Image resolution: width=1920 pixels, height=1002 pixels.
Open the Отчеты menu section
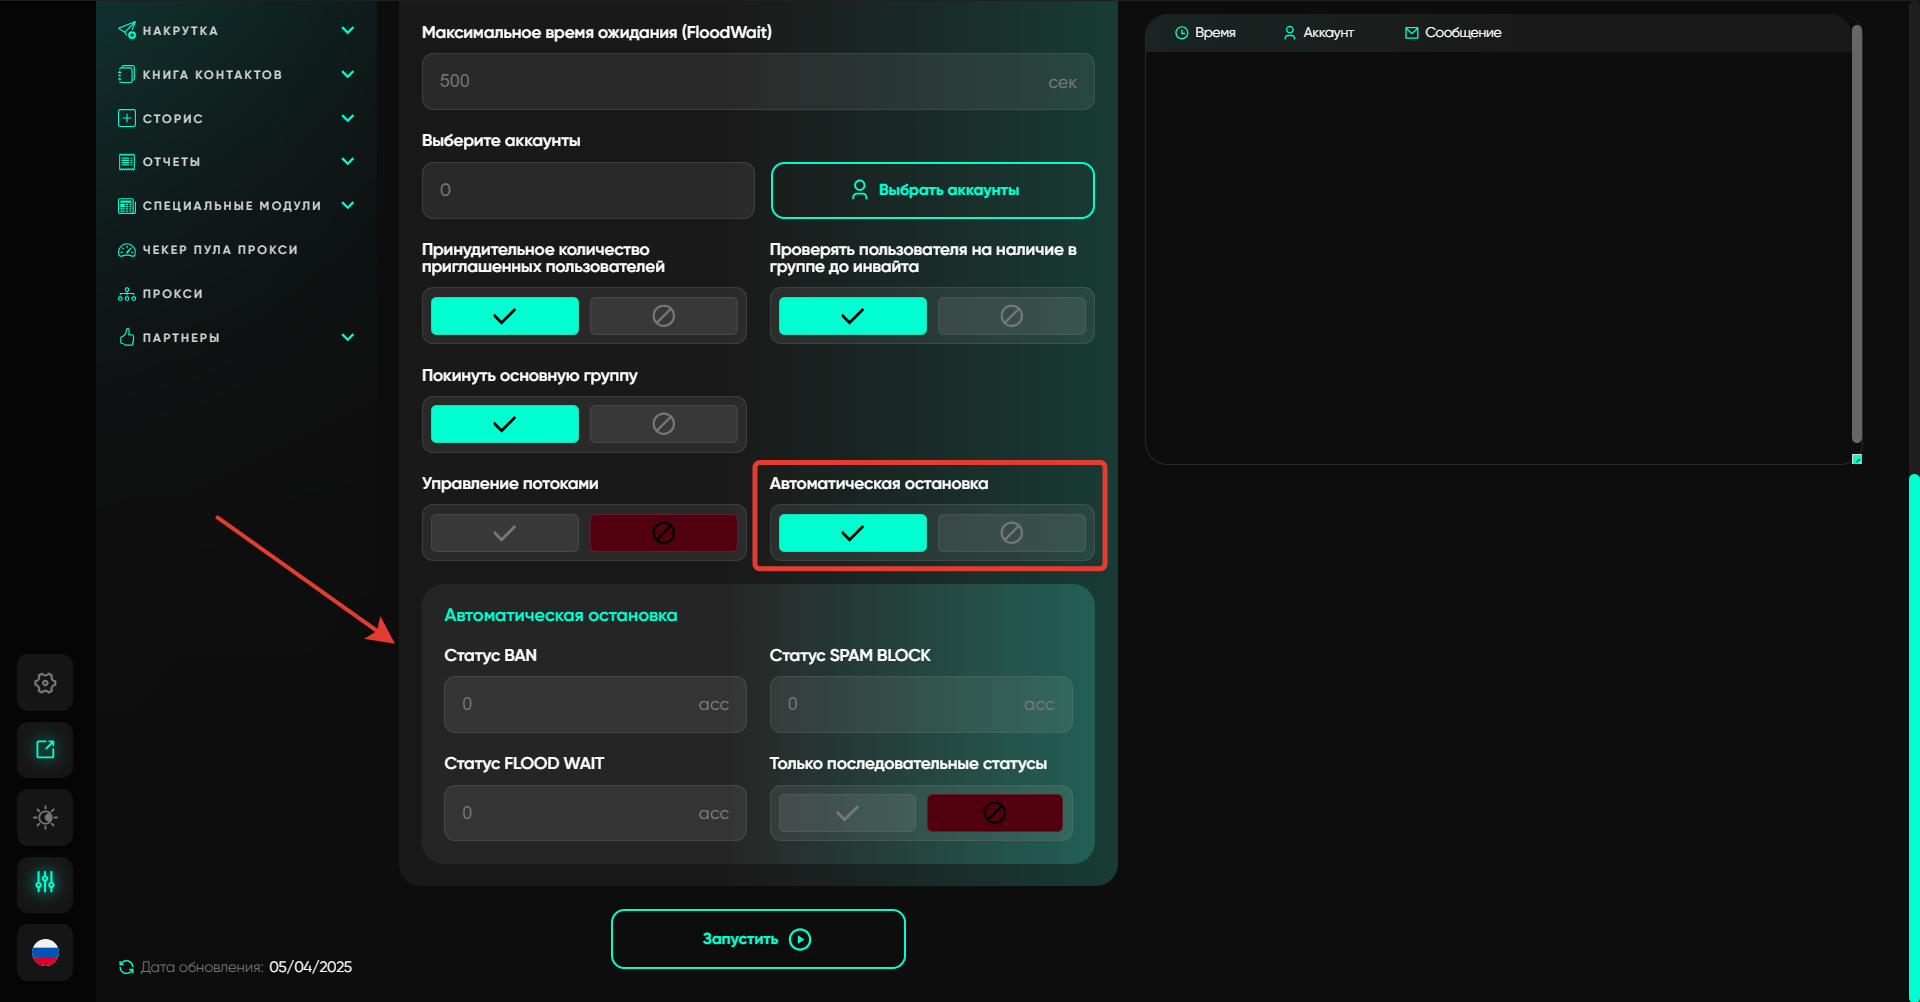(171, 162)
